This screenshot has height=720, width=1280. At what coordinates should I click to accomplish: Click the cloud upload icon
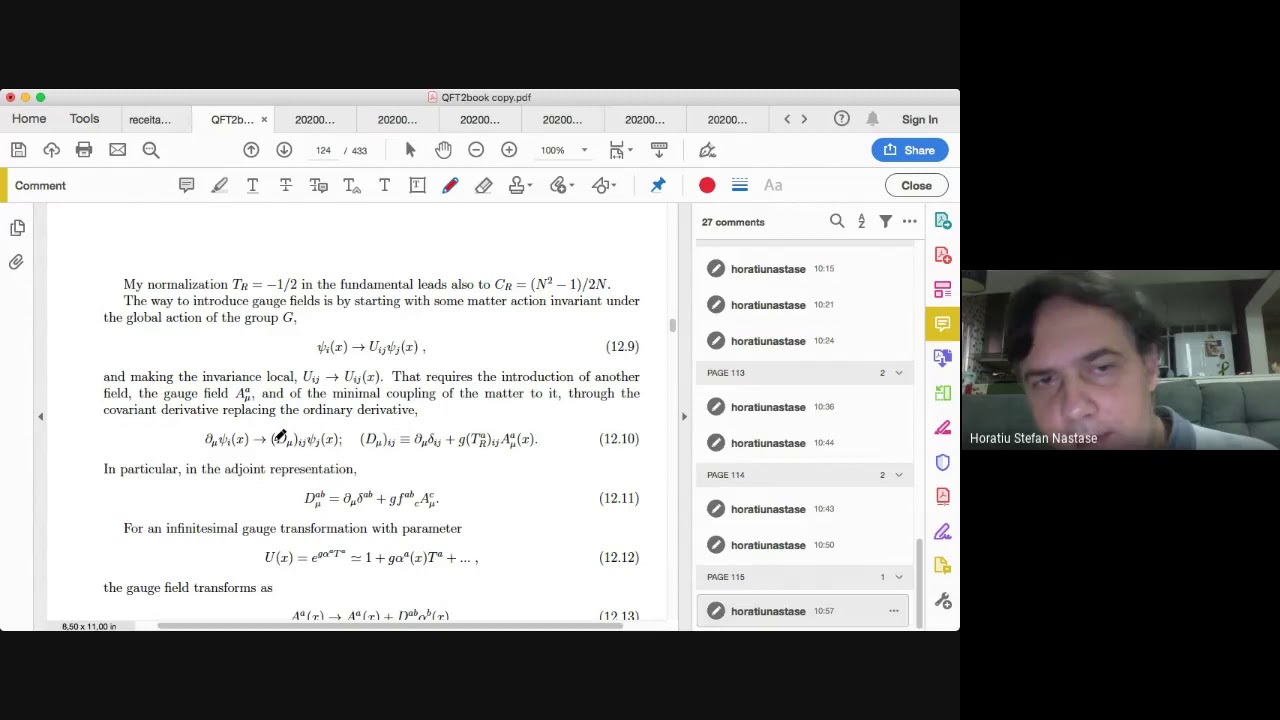tap(51, 150)
